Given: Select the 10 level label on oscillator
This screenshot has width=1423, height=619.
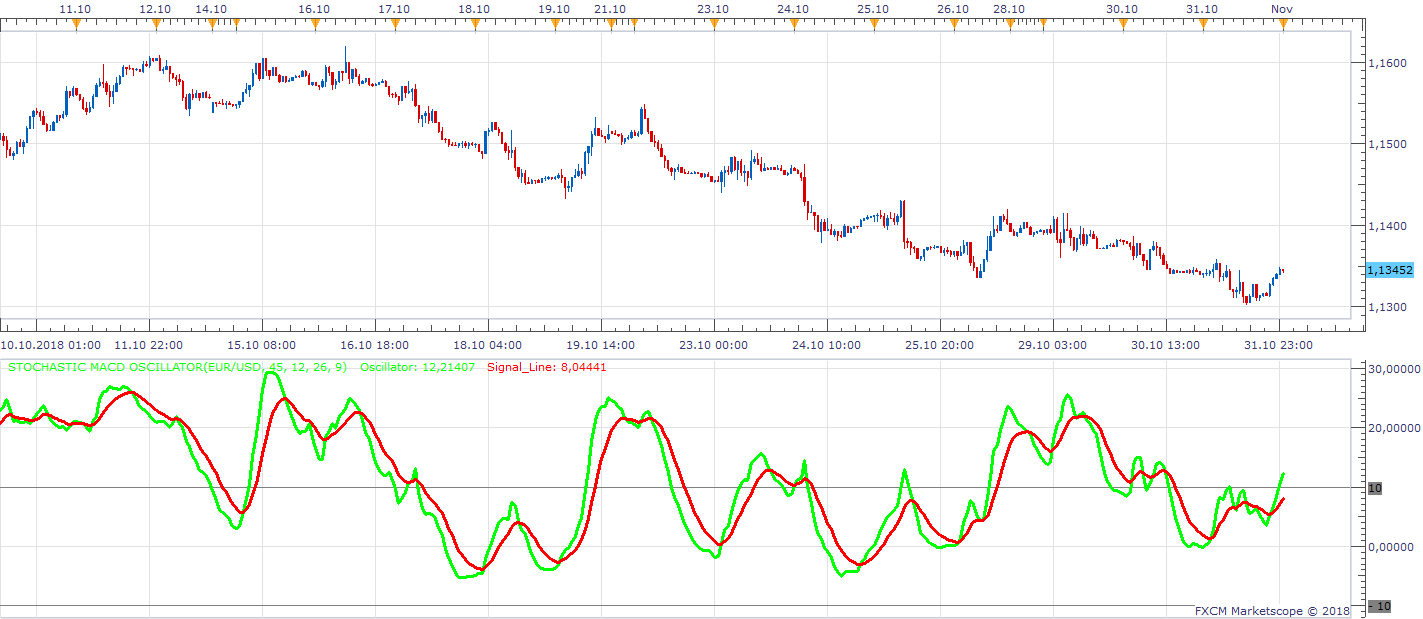Looking at the screenshot, I should (x=1374, y=488).
